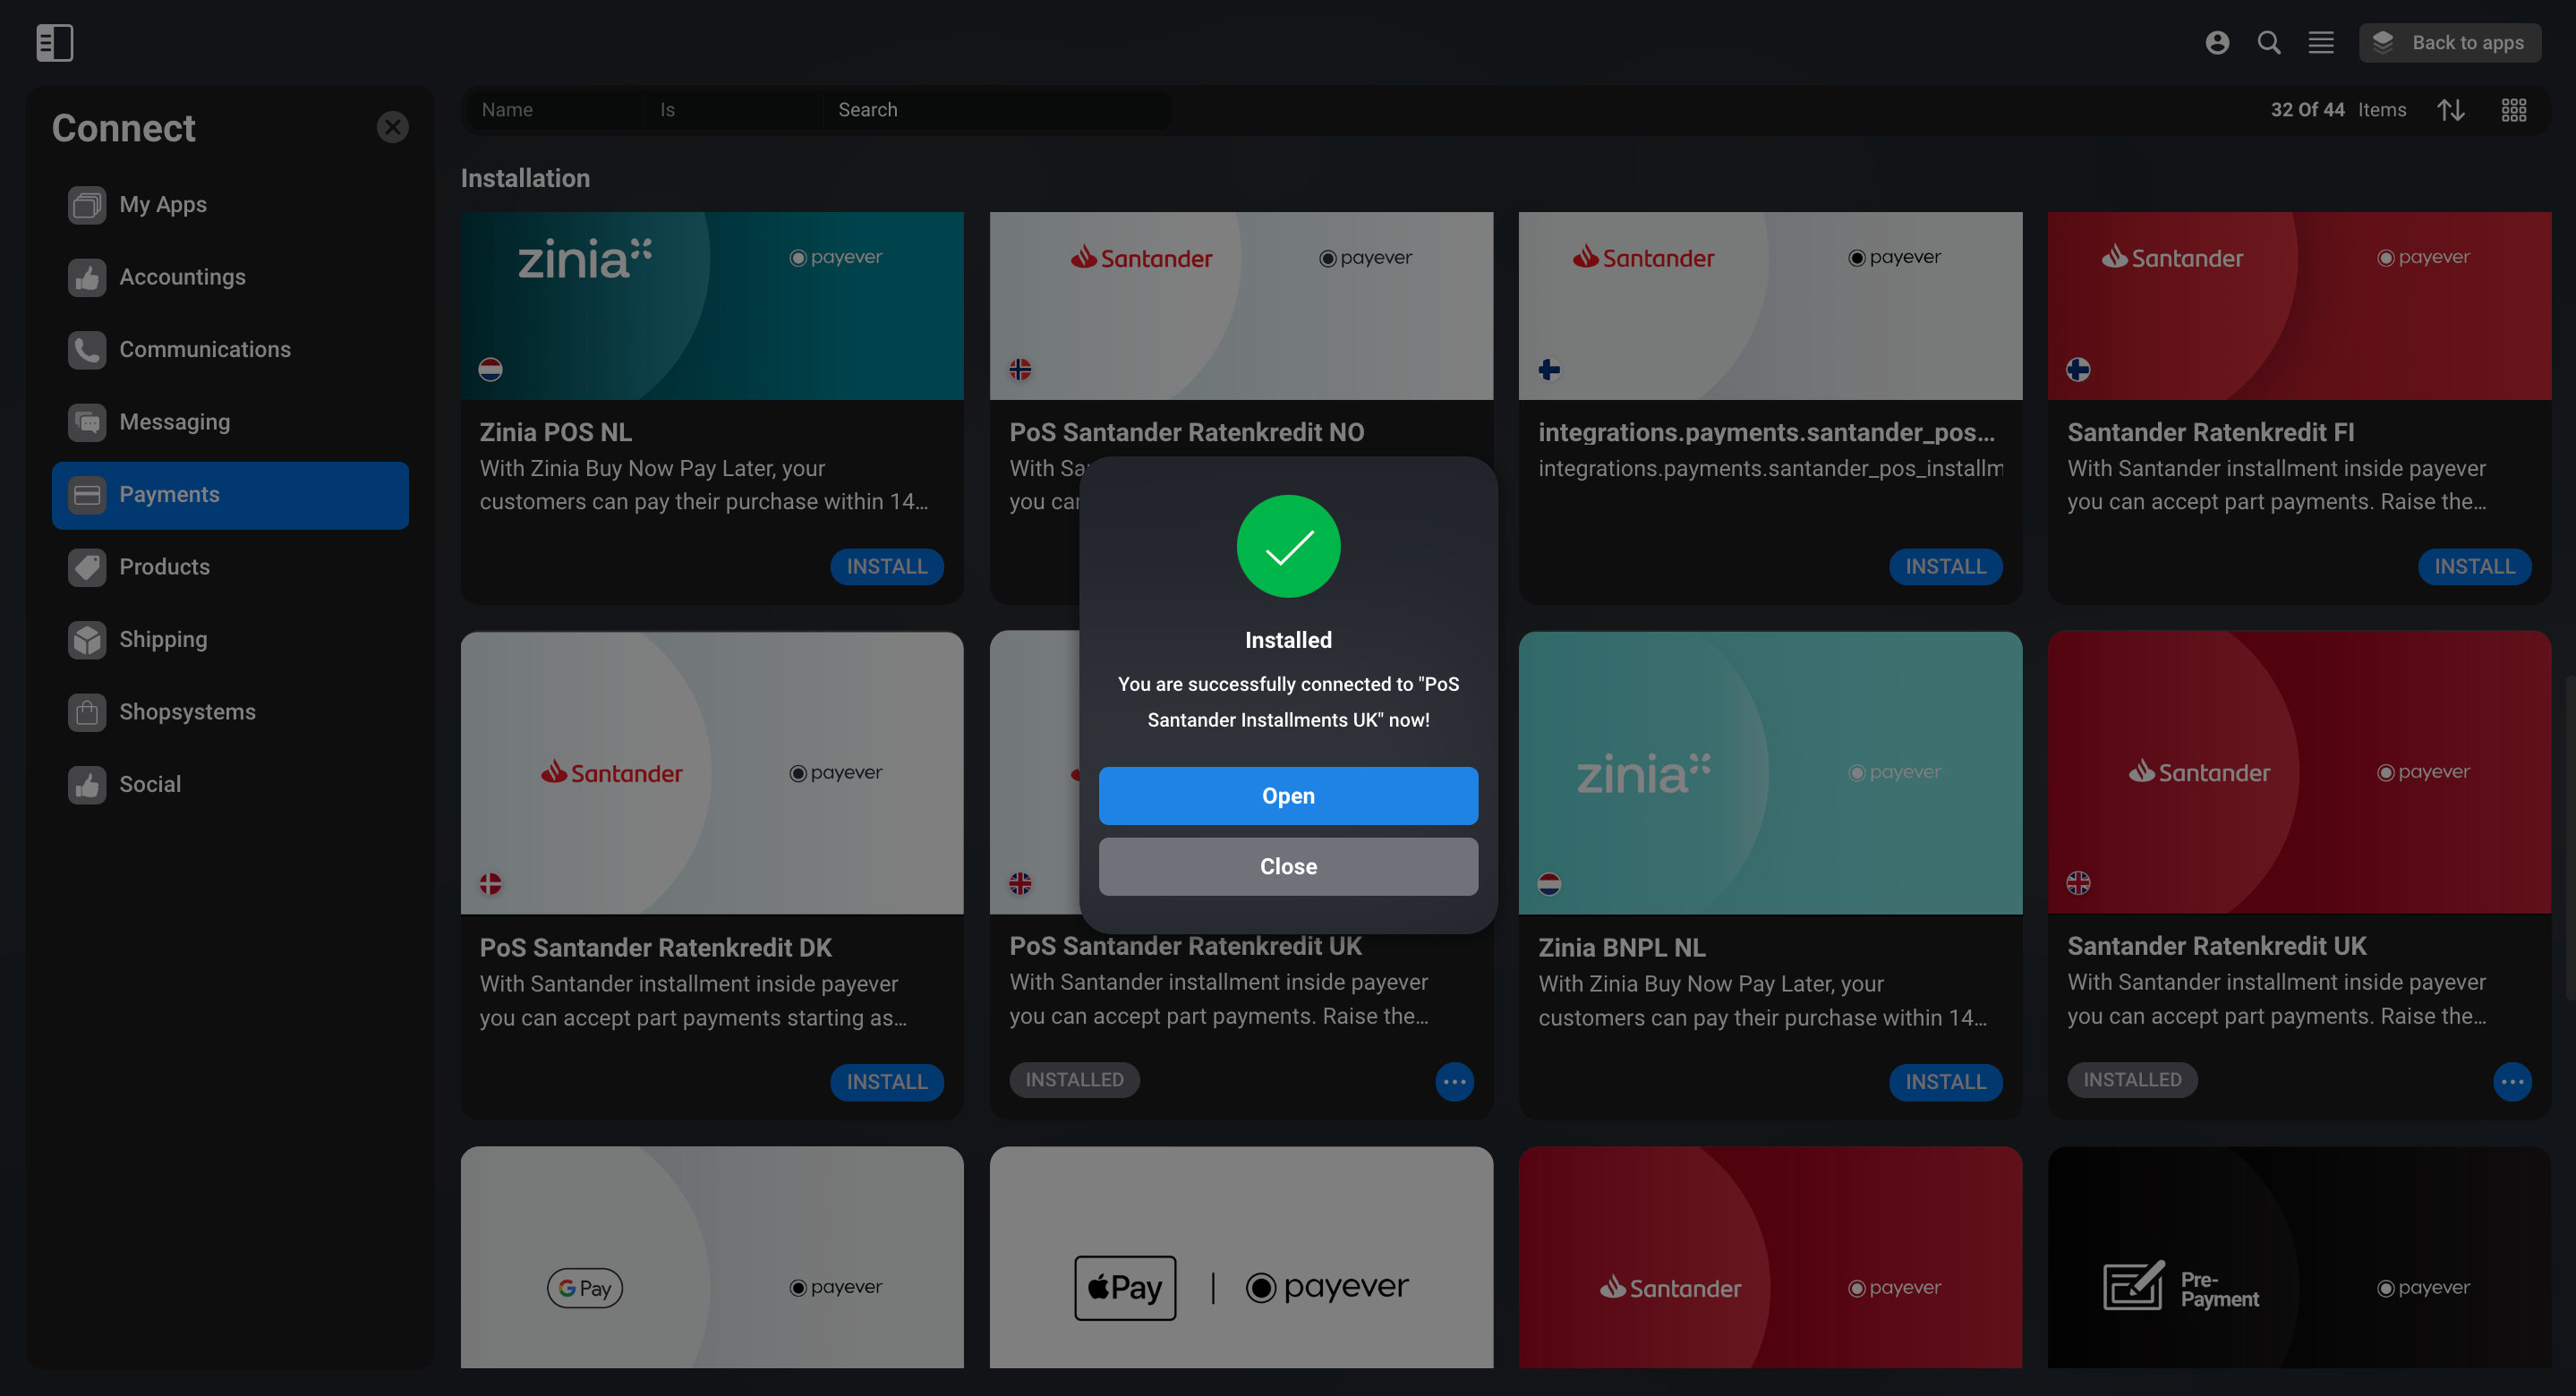This screenshot has height=1396, width=2576.
Task: Click INSTALLED badge on PoS Santander Ratenkredit UK
Action: 1074,1080
